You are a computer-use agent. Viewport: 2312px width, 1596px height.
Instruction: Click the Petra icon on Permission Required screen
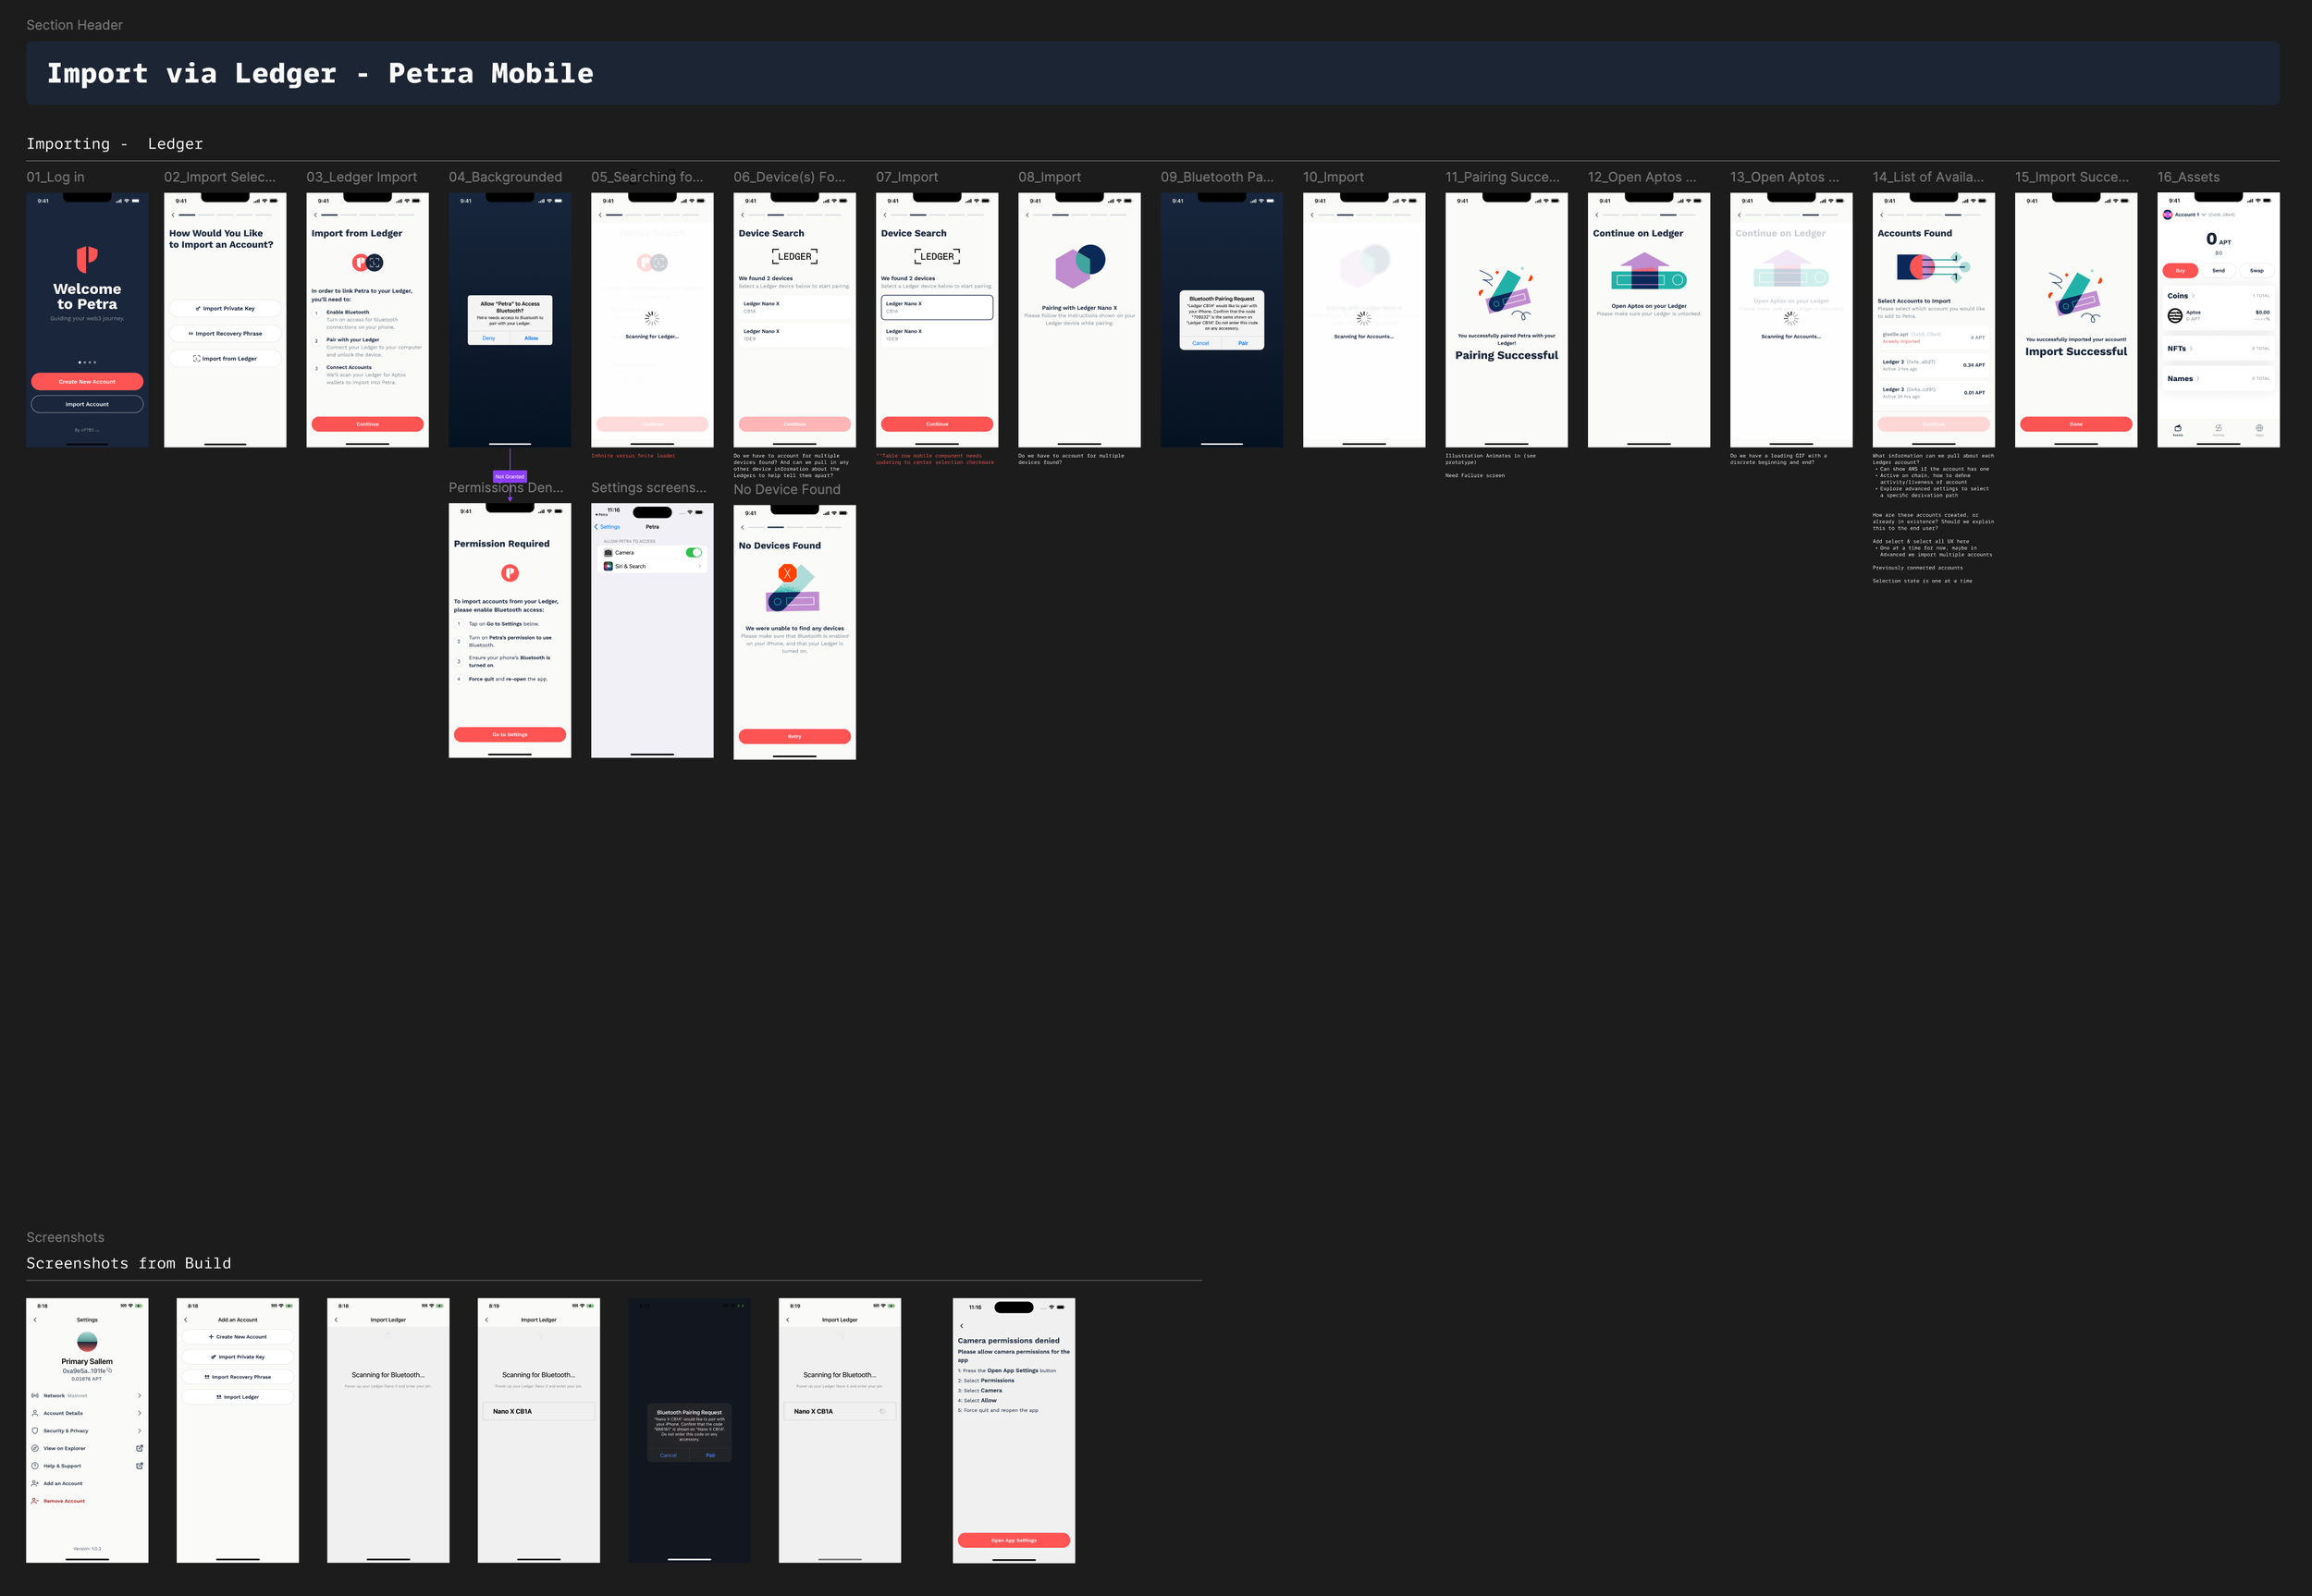coord(510,573)
